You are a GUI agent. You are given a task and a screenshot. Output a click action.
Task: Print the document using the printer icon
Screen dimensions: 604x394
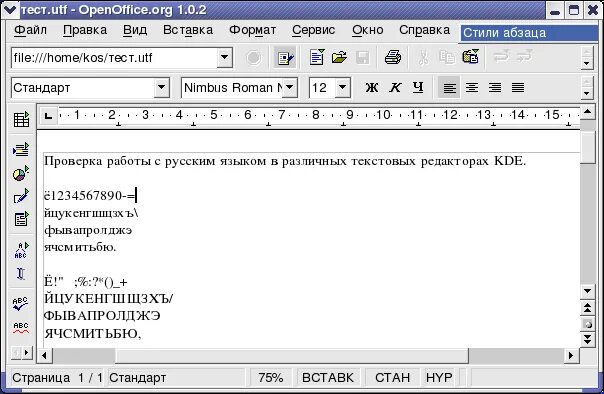(x=393, y=57)
